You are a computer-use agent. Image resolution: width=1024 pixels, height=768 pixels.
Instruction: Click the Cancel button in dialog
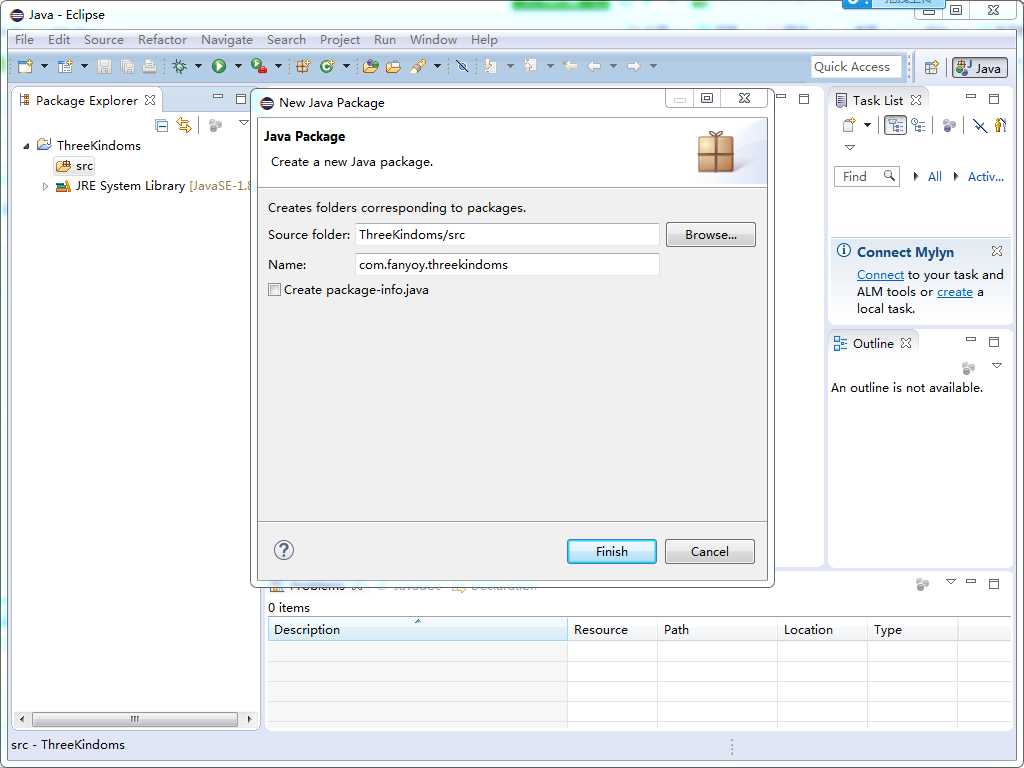click(x=709, y=551)
